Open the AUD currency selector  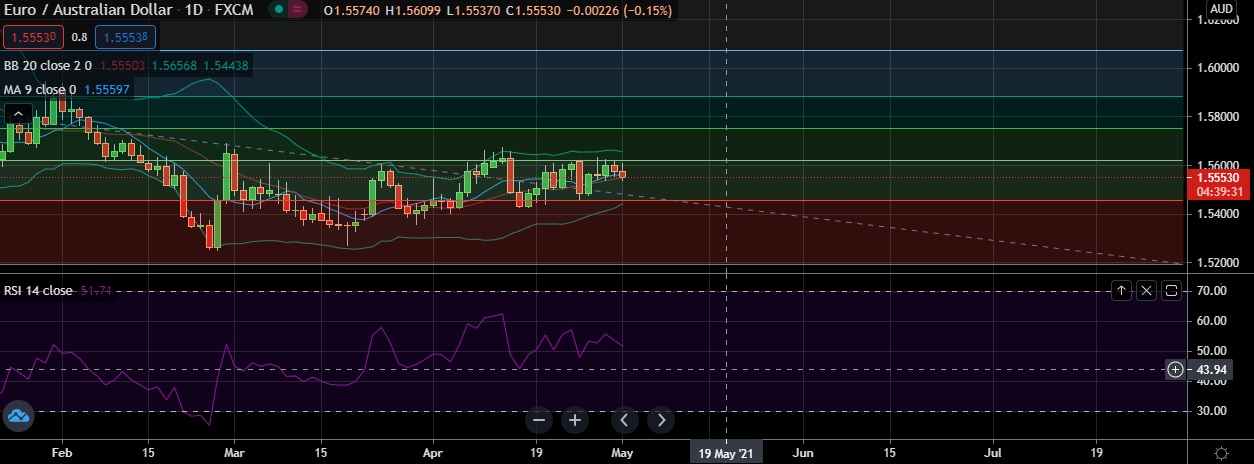[x=1221, y=9]
